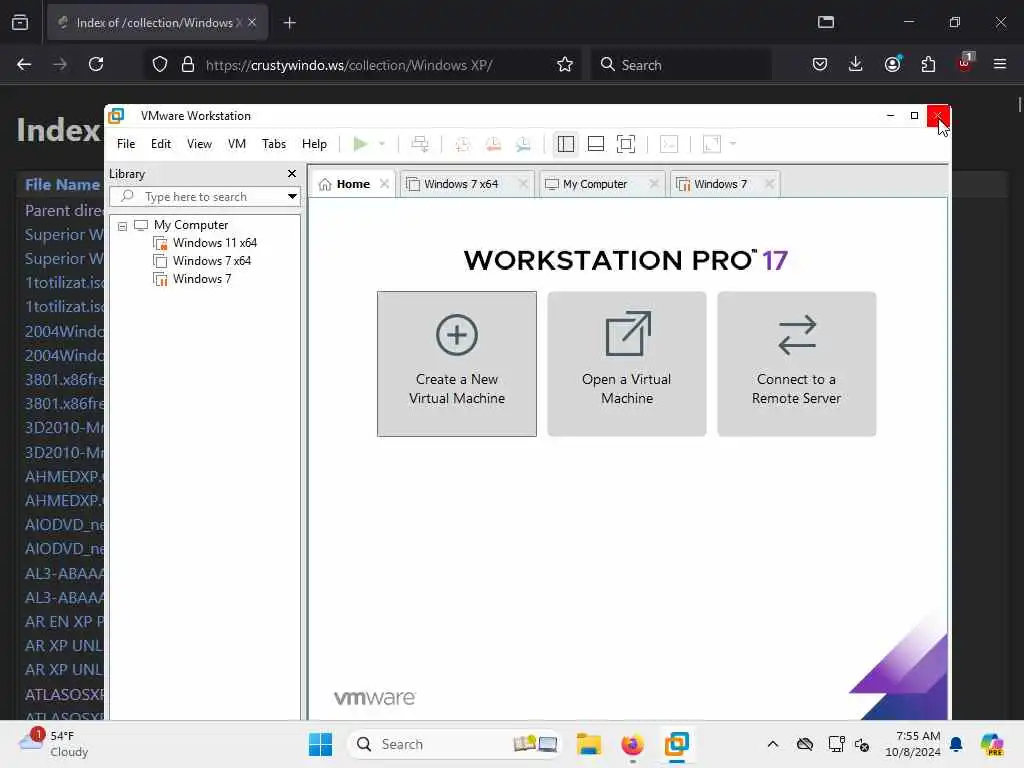
Task: Open the Snapshot Manager icon
Action: click(523, 144)
